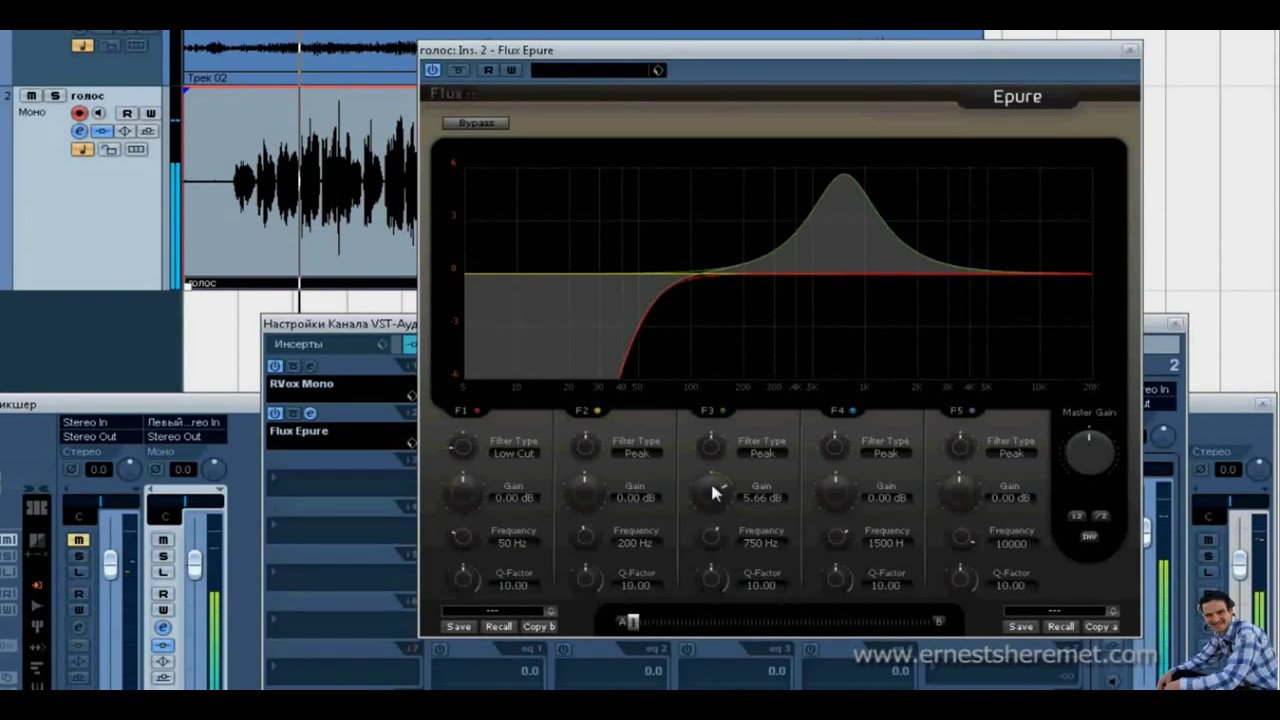Click plugin window write automation W button
Screen dimensions: 1280x720
click(x=511, y=70)
